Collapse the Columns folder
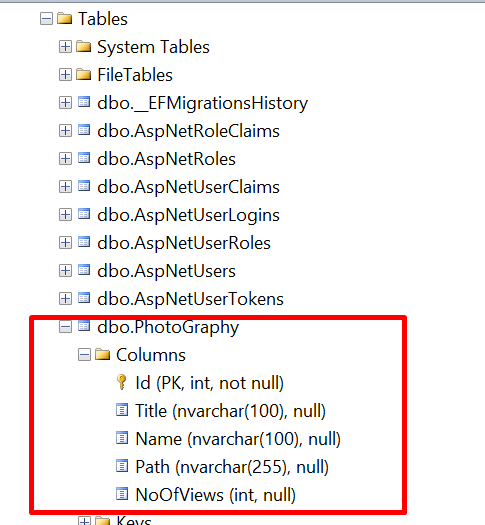485x525 pixels. 84,355
